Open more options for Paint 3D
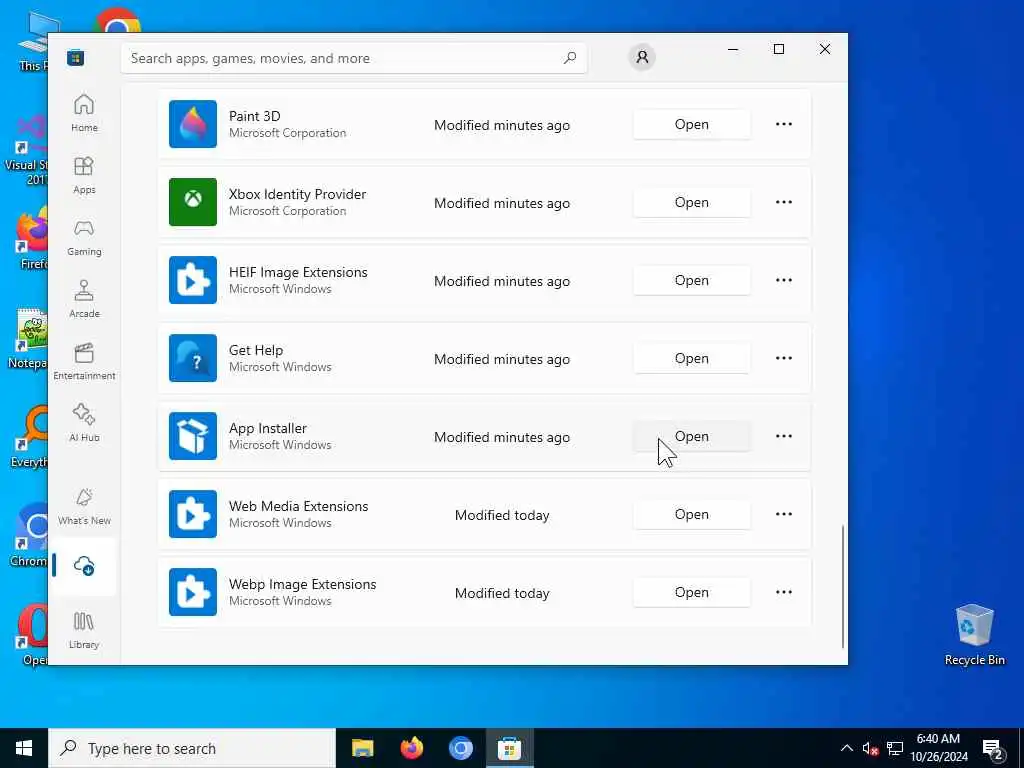This screenshot has width=1024, height=768. point(784,124)
